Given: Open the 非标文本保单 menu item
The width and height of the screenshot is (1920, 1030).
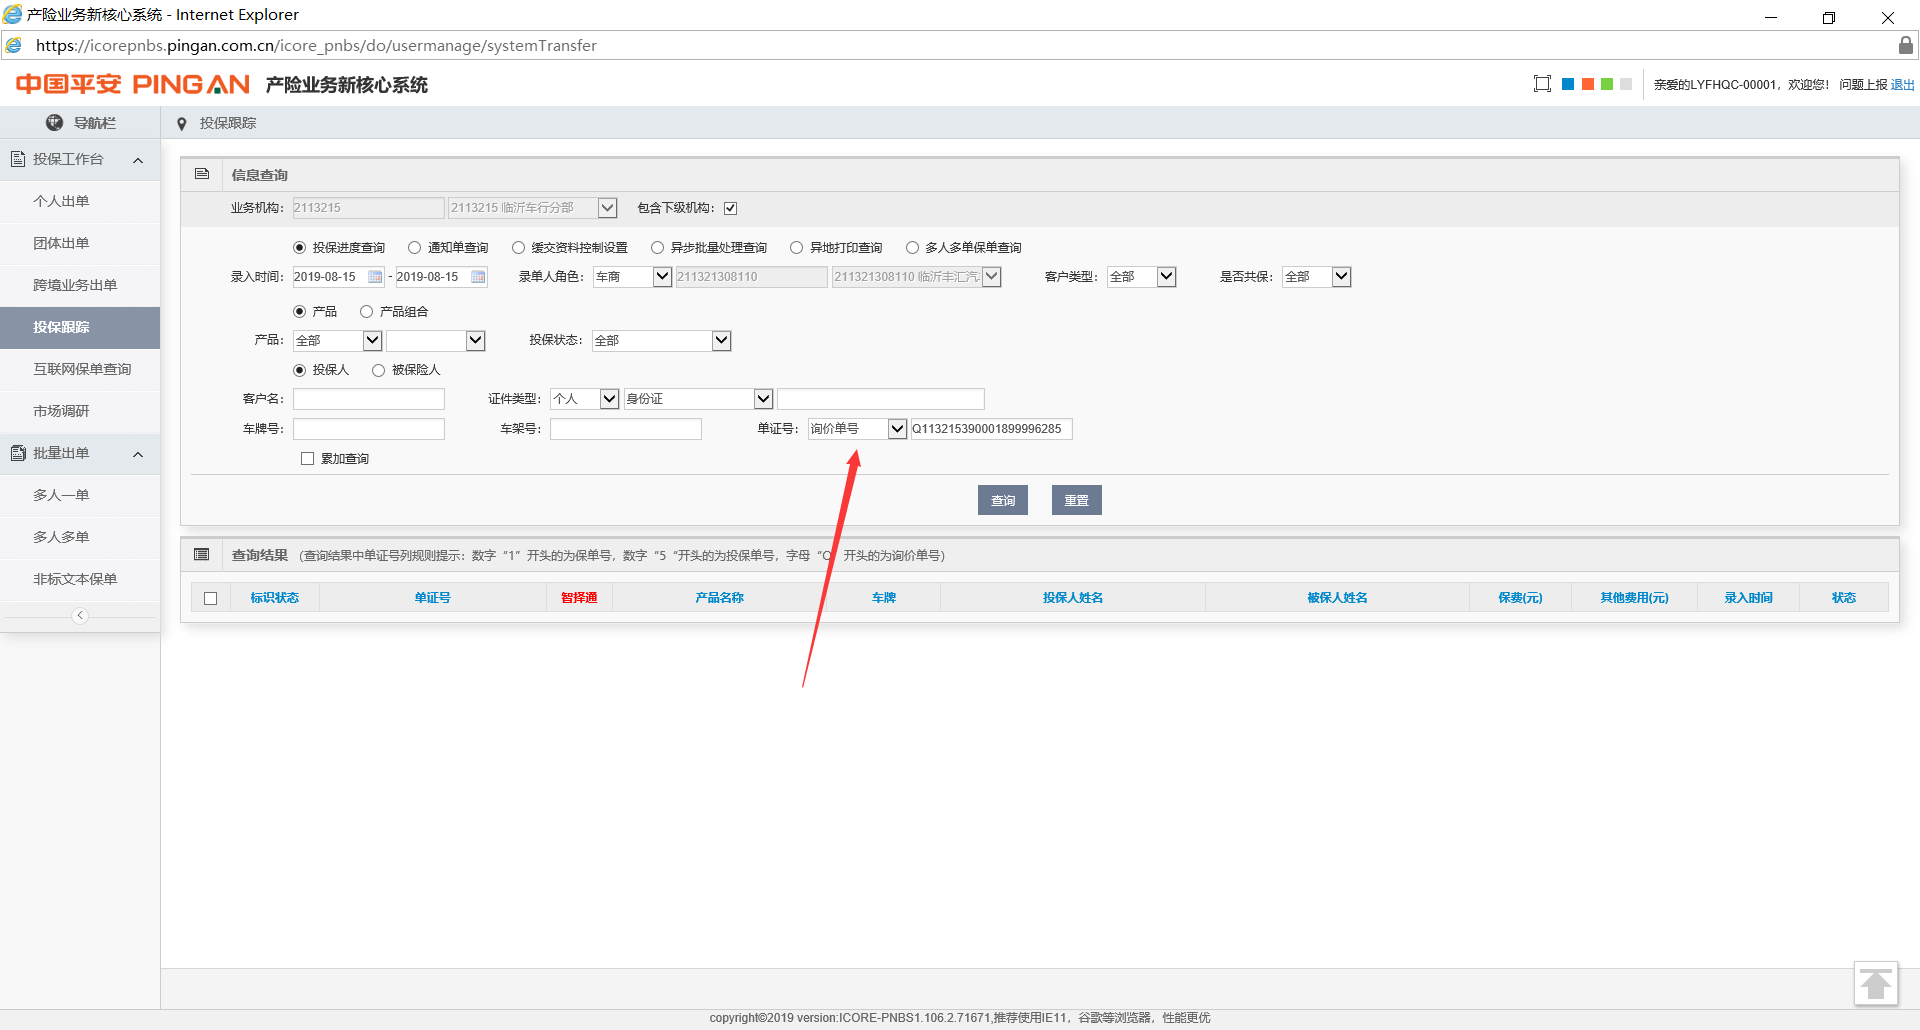Looking at the screenshot, I should (80, 579).
